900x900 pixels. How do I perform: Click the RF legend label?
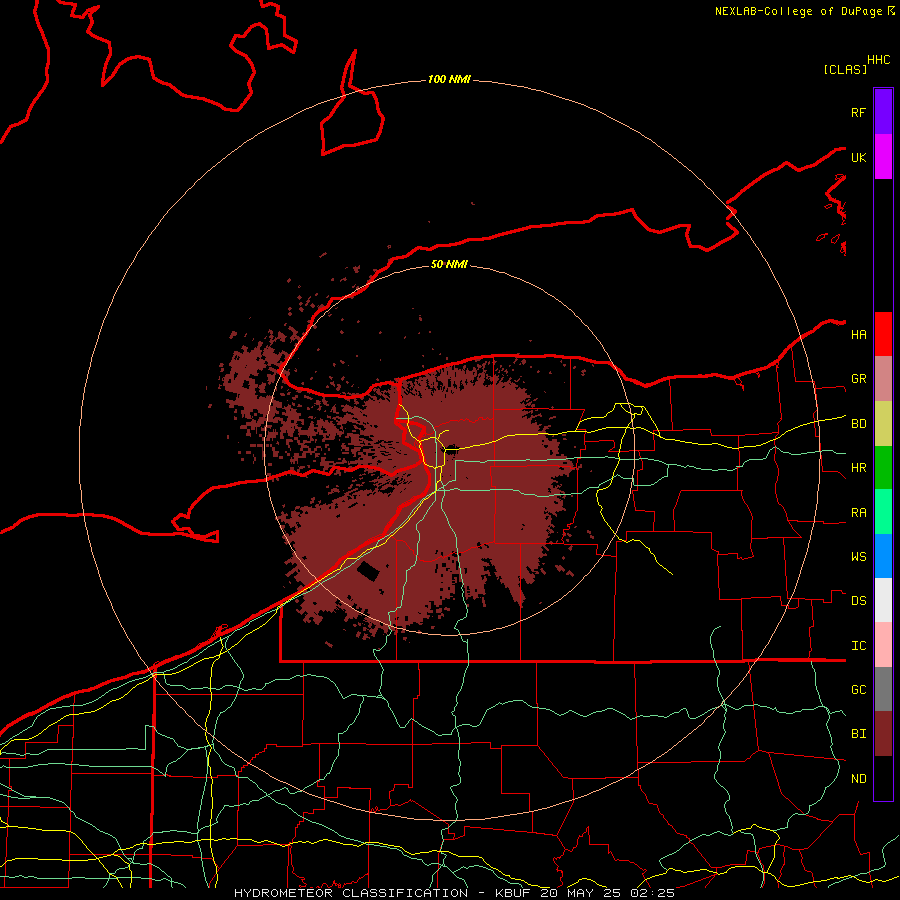[x=858, y=112]
